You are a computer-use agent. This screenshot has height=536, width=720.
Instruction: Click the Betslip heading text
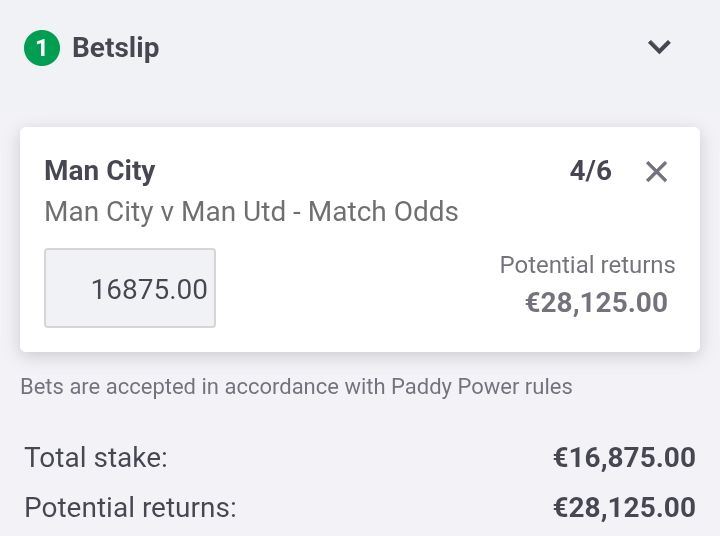(116, 48)
